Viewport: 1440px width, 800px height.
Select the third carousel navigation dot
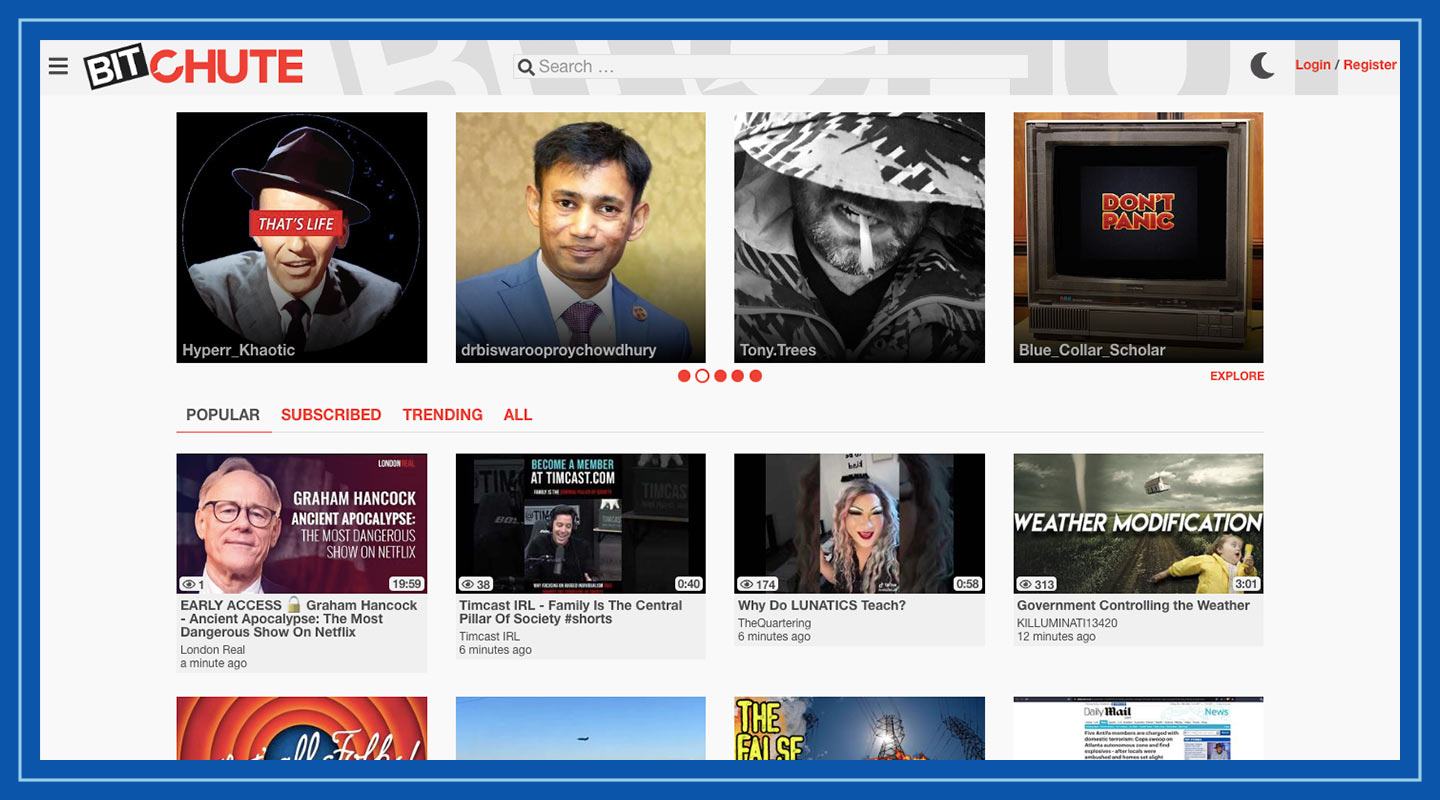tap(720, 376)
